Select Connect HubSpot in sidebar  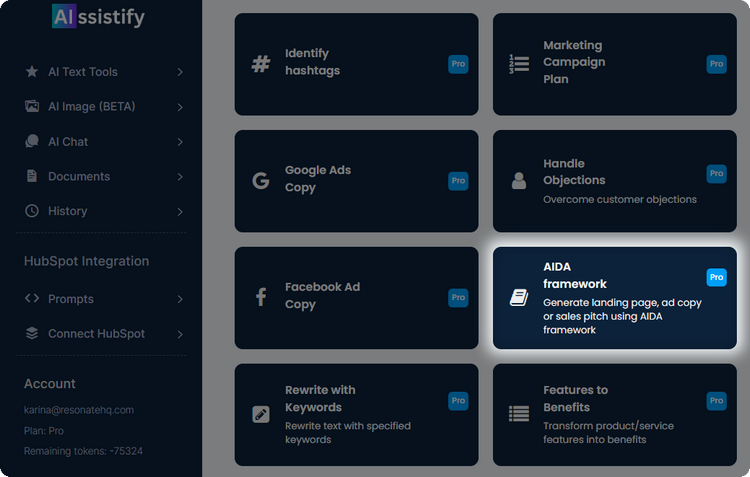96,334
